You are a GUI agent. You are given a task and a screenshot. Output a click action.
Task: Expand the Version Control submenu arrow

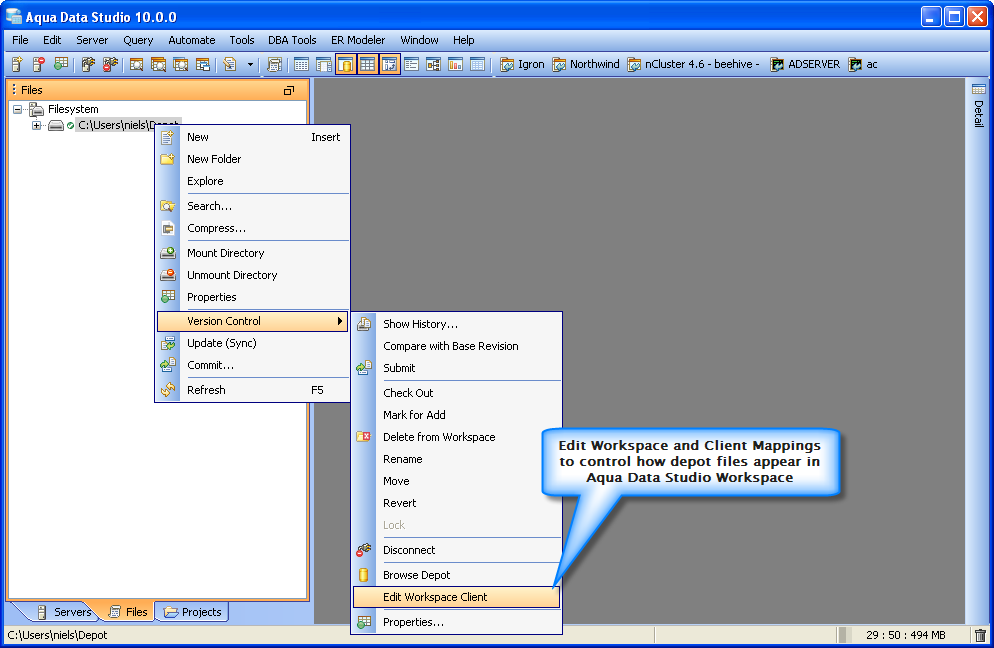(340, 321)
